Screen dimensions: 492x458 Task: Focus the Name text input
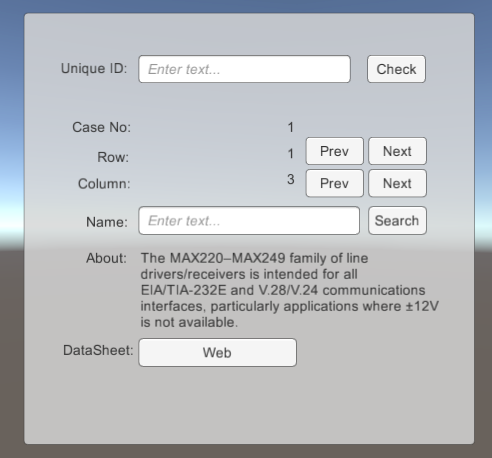249,221
